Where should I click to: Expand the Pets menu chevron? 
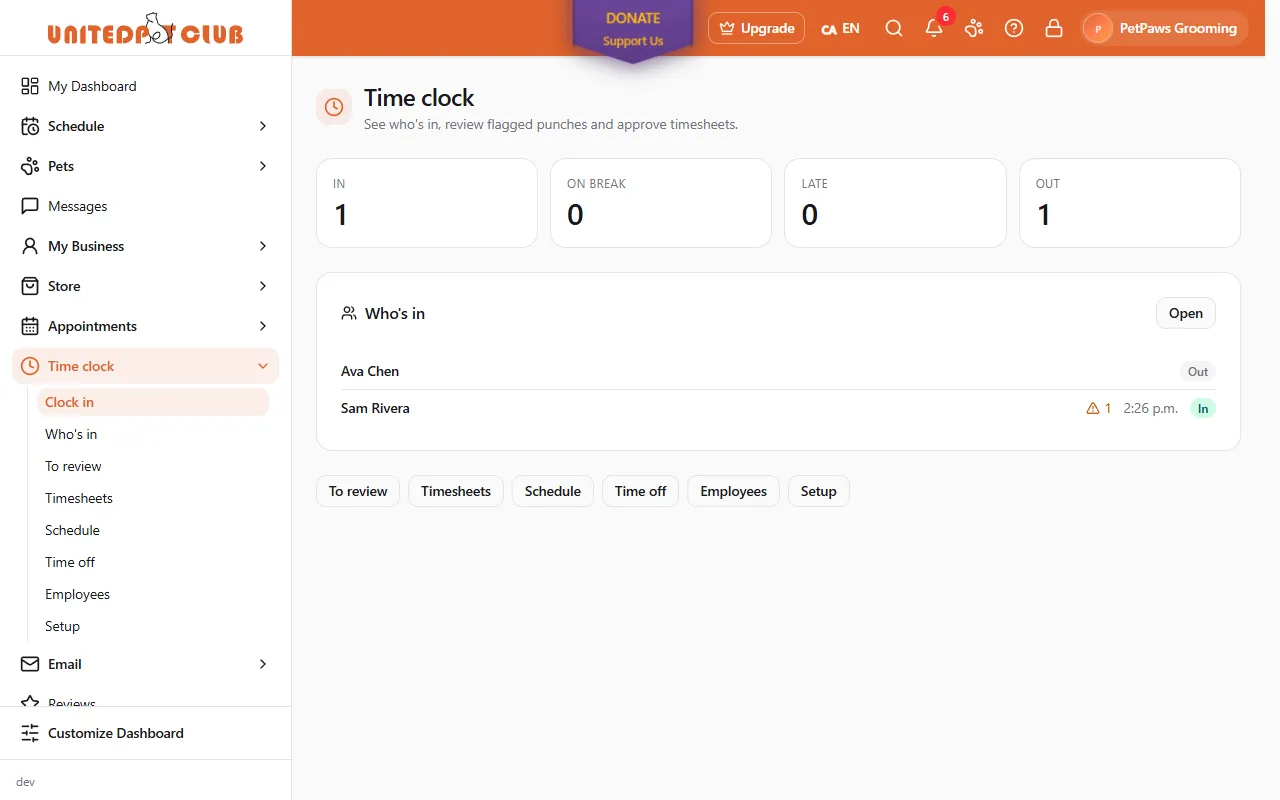pyautogui.click(x=263, y=166)
